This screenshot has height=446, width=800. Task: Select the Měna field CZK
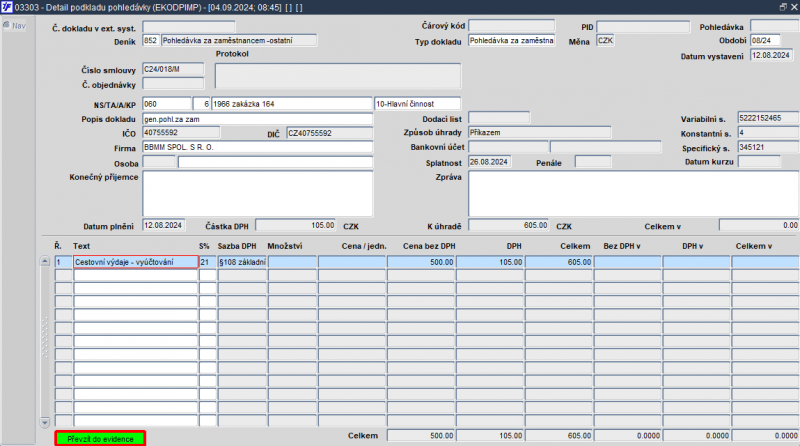tap(605, 40)
